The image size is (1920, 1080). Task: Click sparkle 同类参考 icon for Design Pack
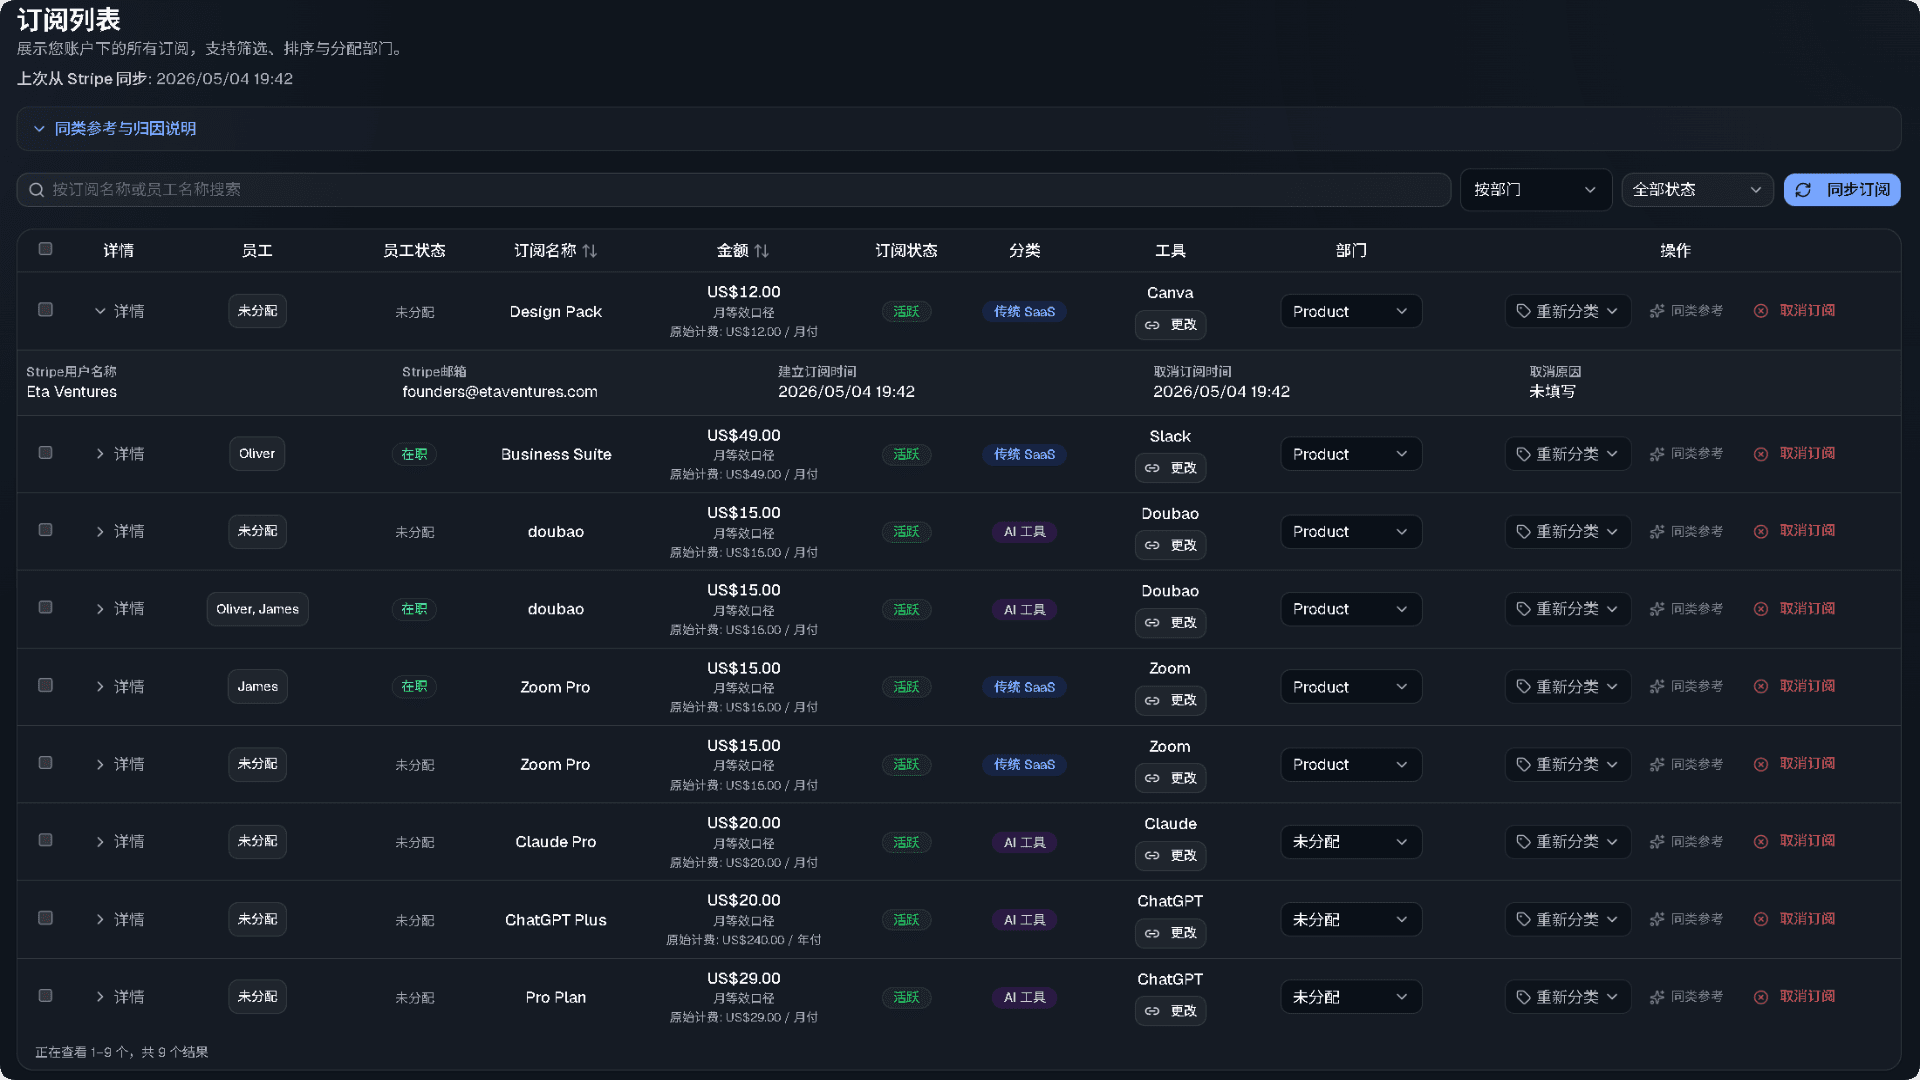[x=1657, y=311]
